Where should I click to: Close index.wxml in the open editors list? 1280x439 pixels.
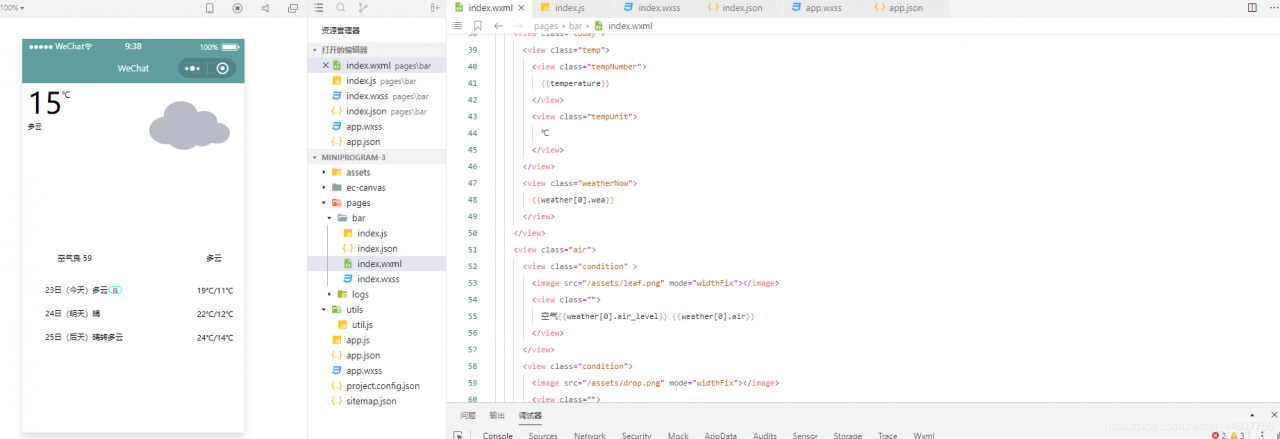(325, 65)
